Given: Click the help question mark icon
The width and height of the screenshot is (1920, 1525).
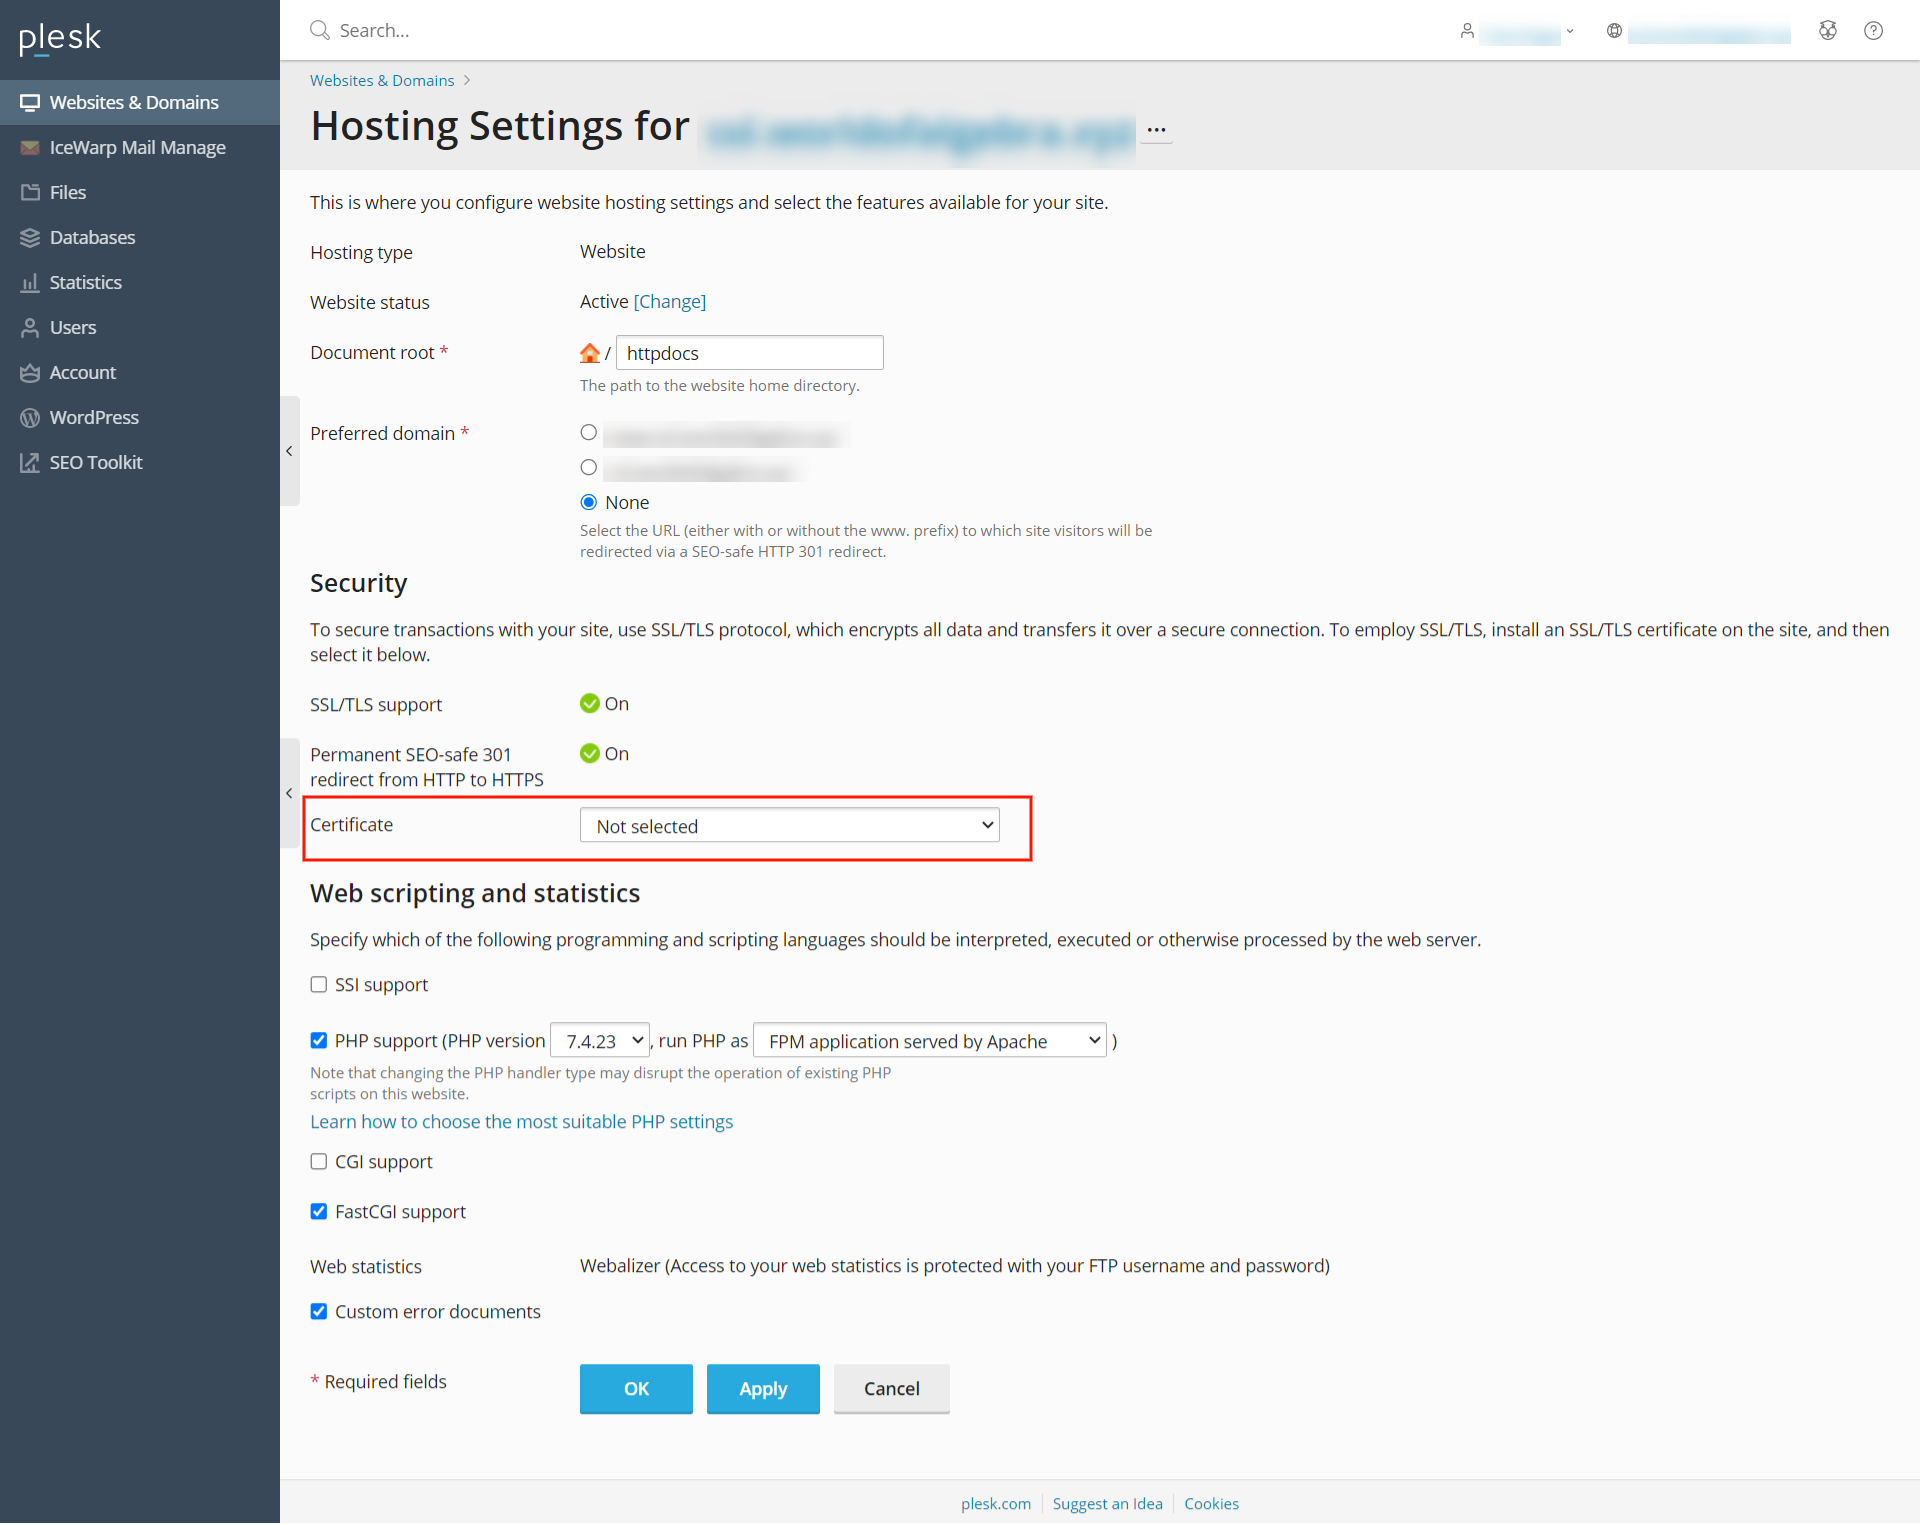Looking at the screenshot, I should point(1873,31).
